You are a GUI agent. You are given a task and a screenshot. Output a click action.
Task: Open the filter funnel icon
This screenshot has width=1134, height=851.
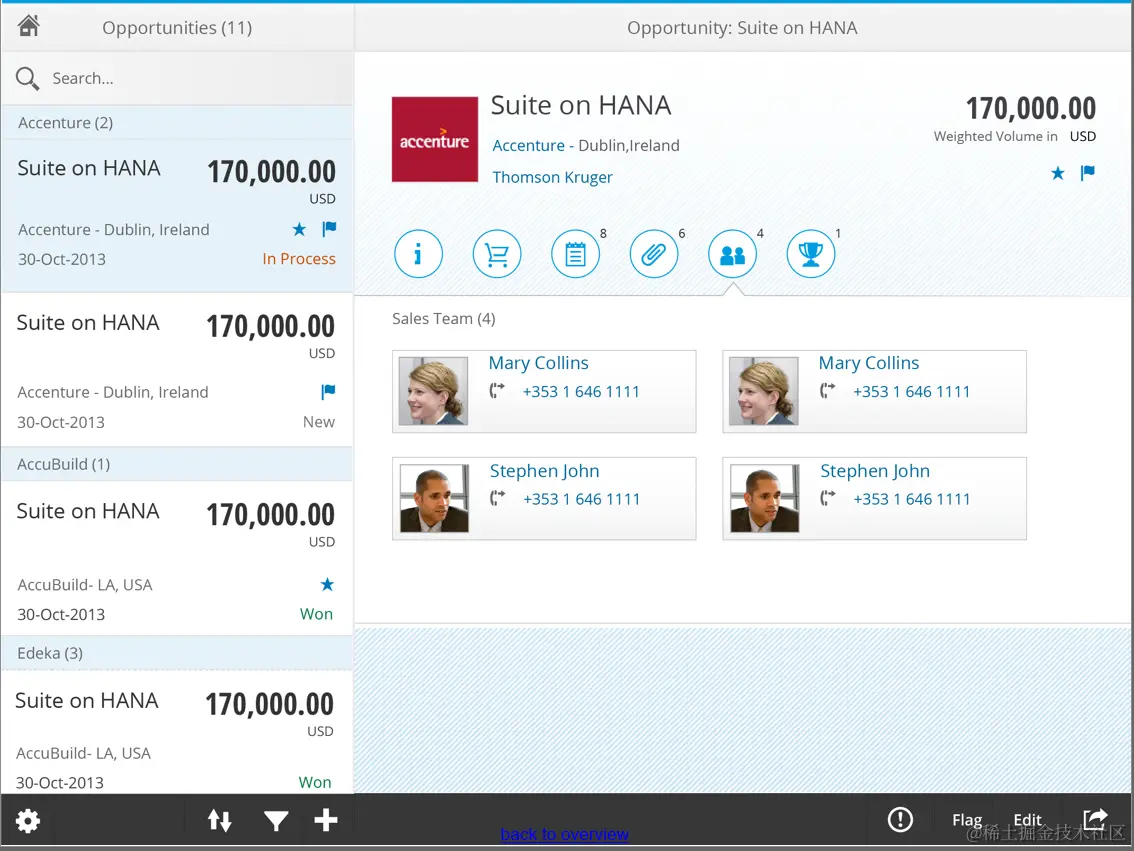tap(276, 821)
